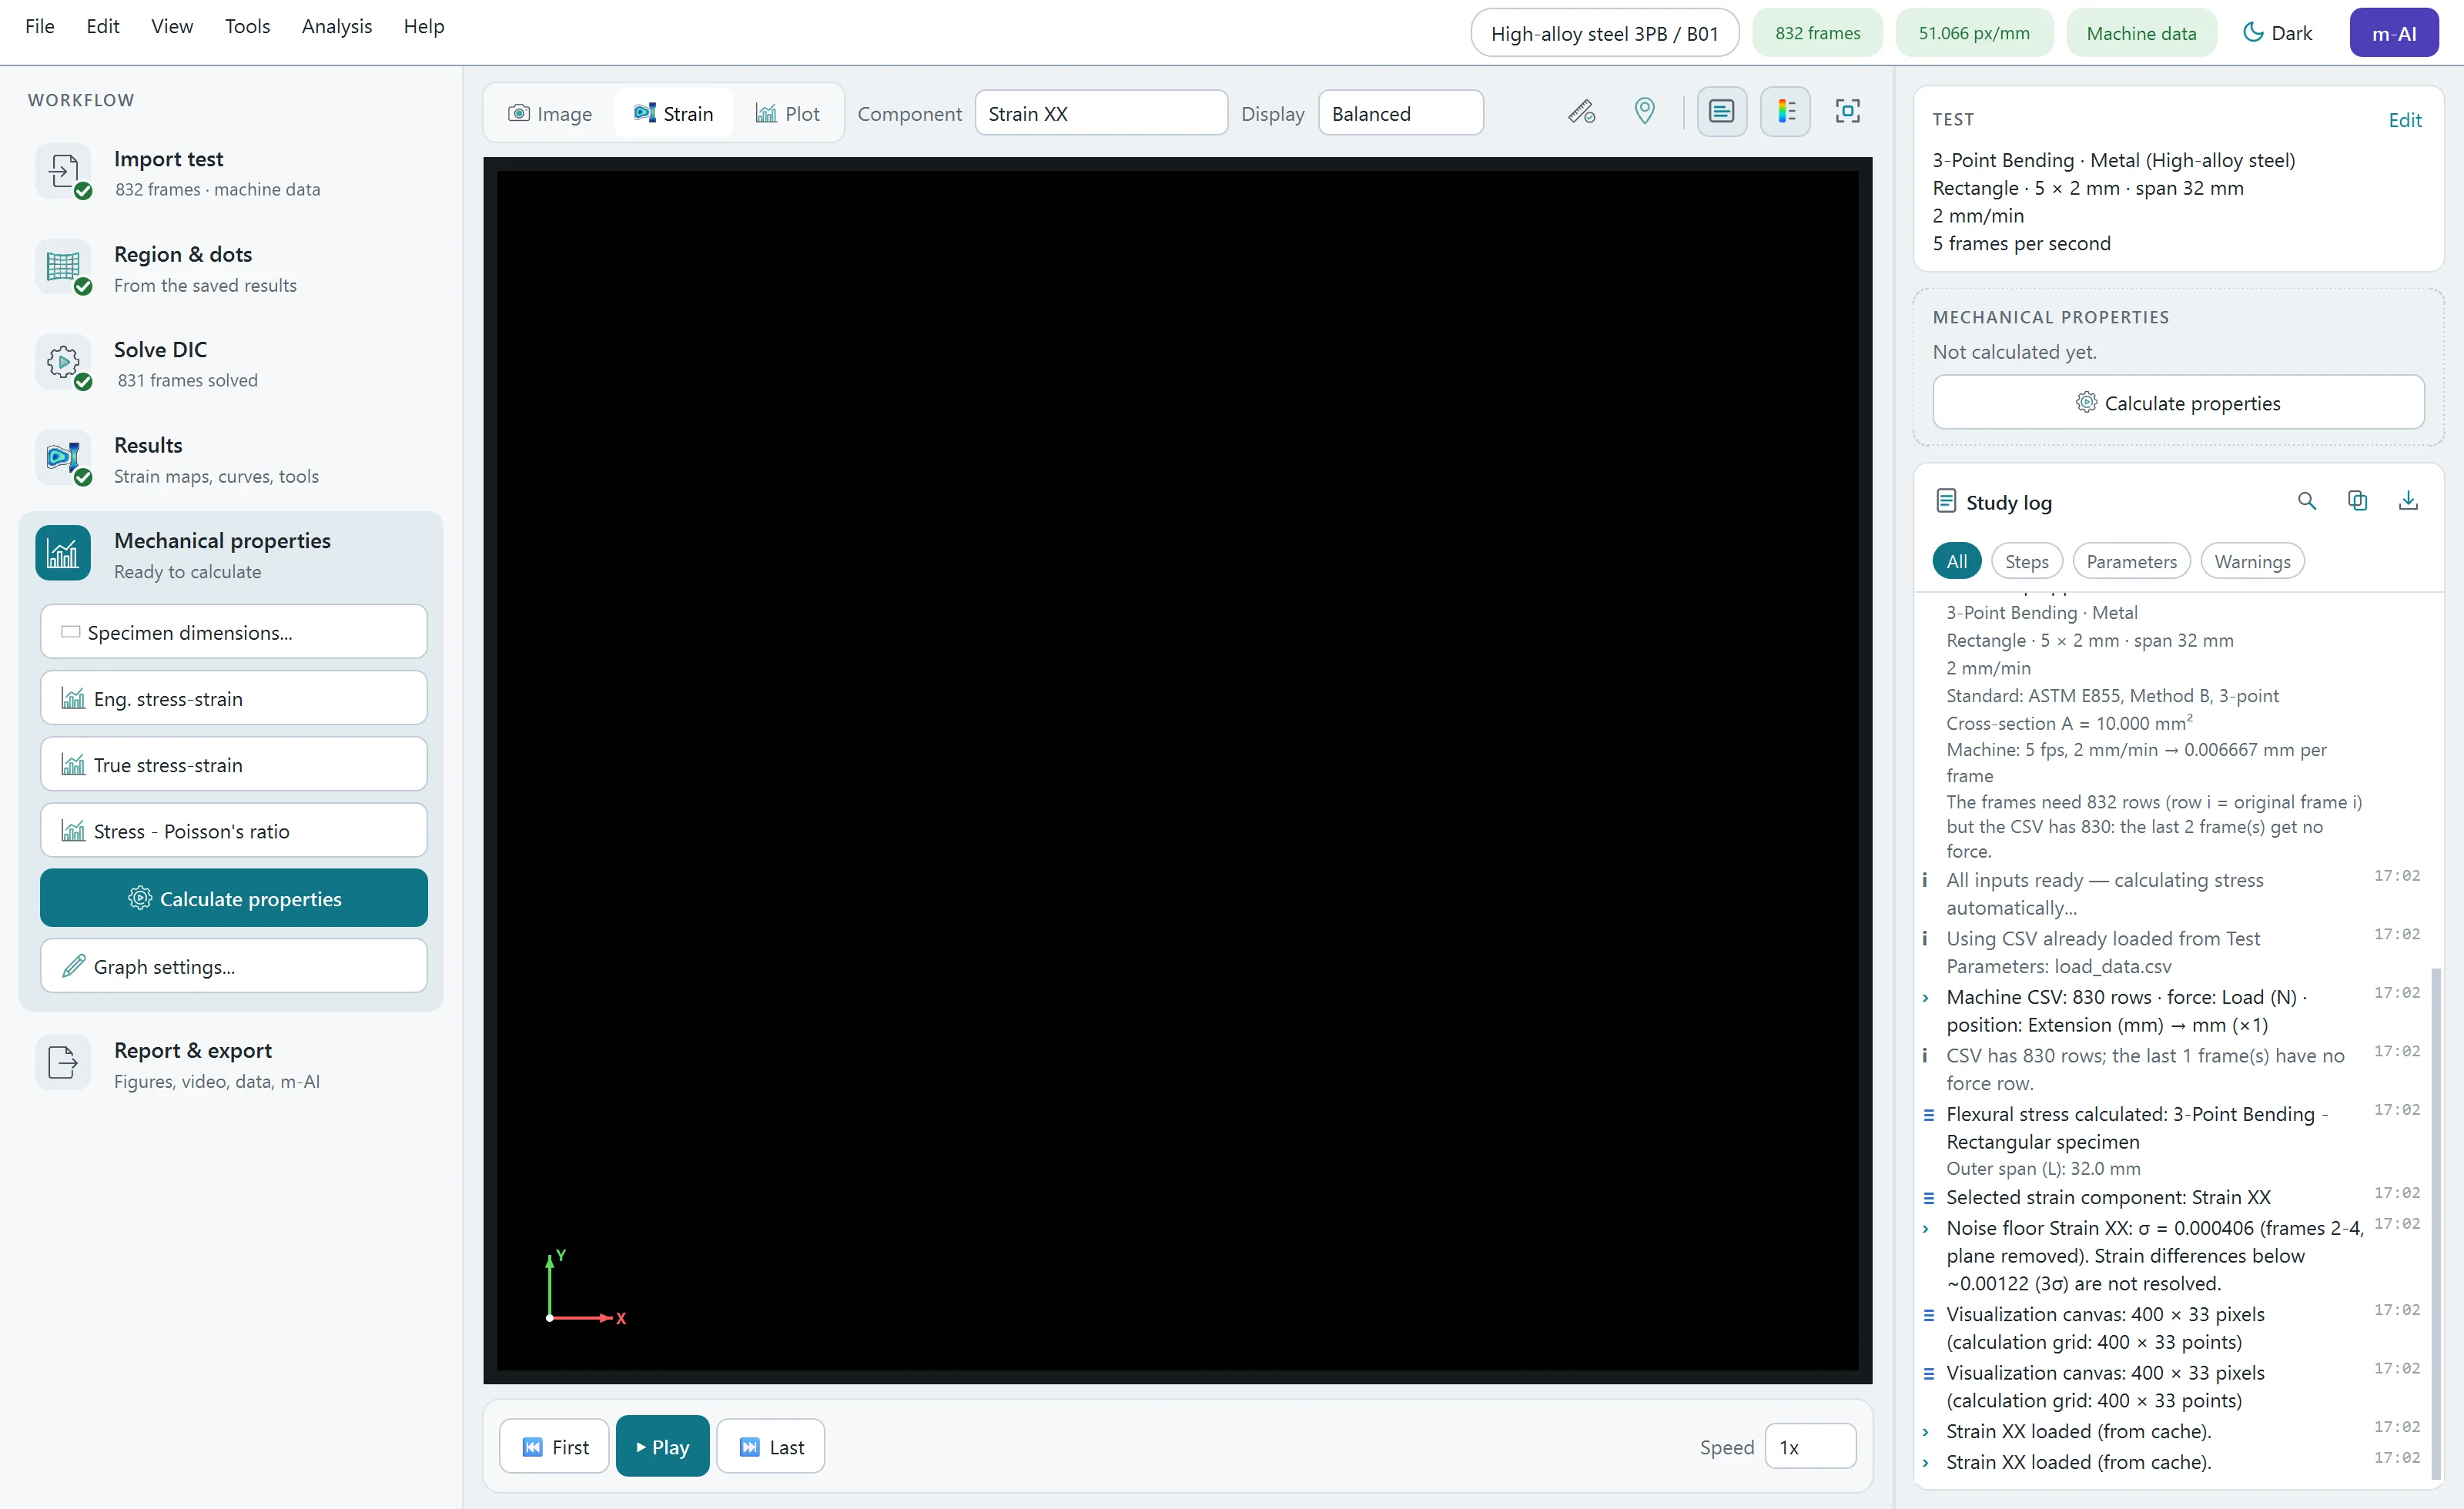Click the teal Calculate properties sidebar button

click(234, 898)
